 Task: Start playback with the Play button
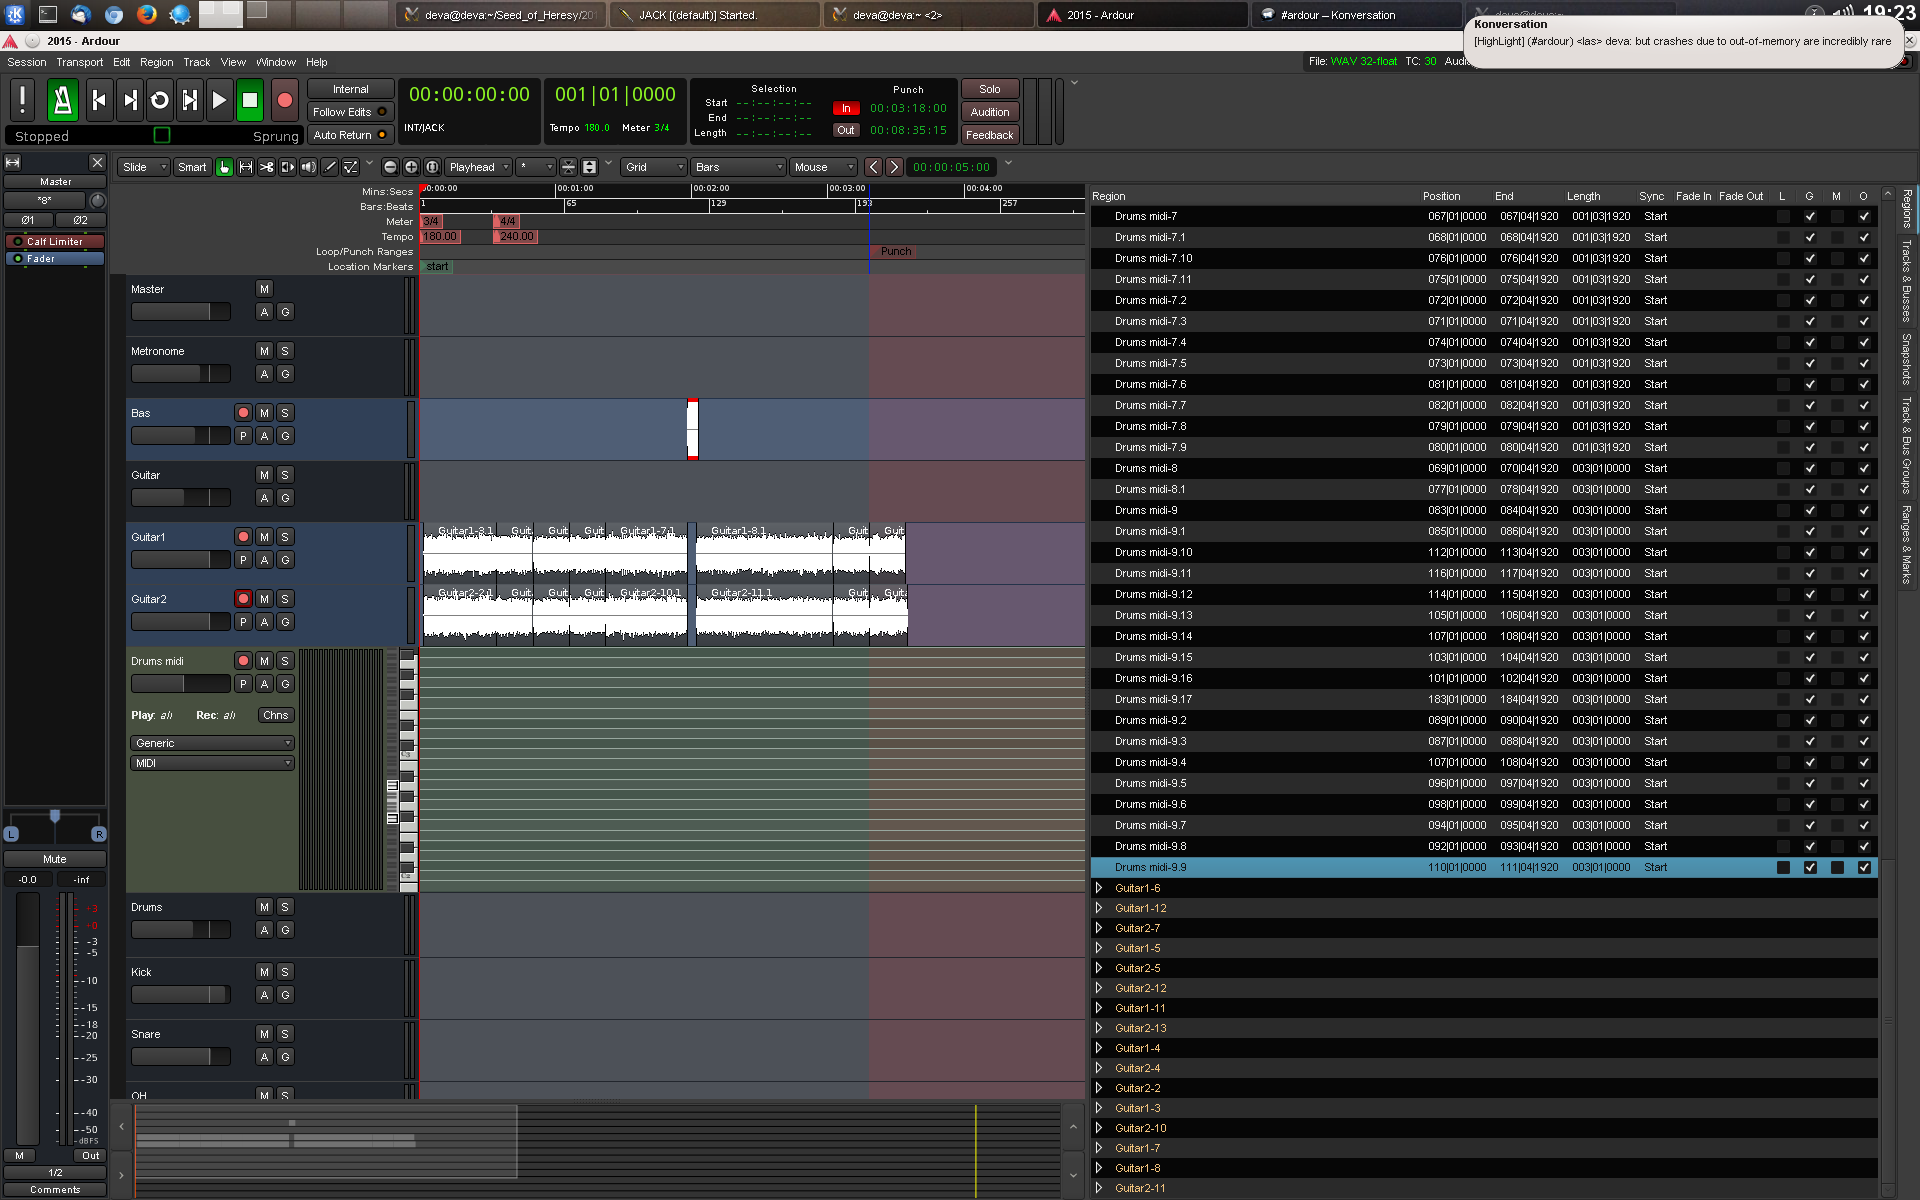220,100
